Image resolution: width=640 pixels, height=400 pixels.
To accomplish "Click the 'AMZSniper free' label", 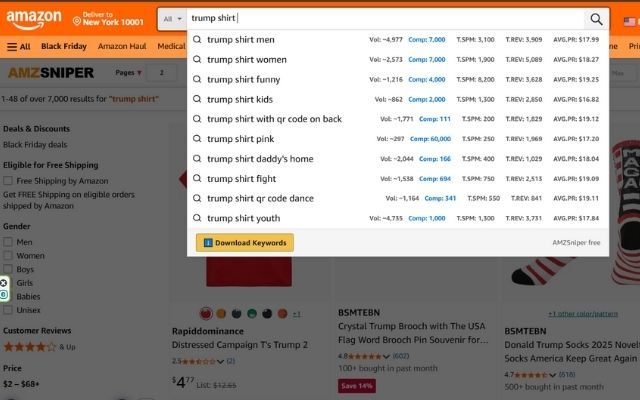I will coord(576,242).
